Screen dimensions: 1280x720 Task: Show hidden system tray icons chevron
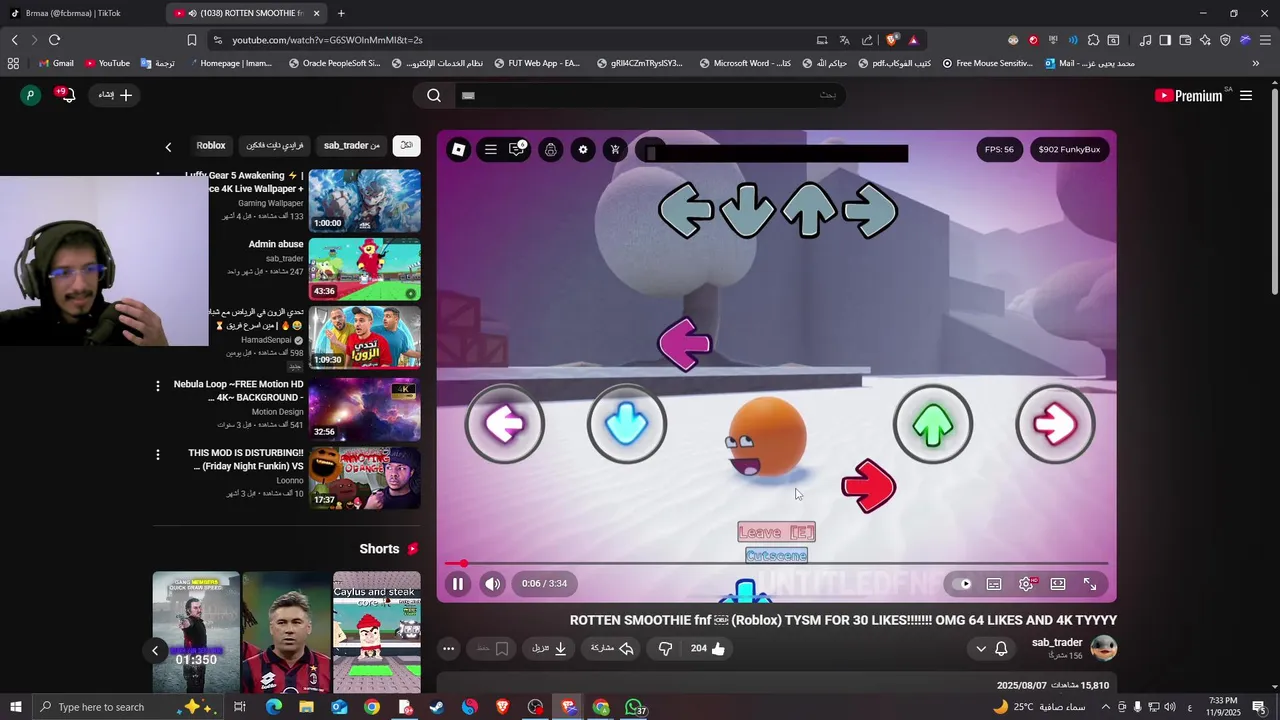(x=1105, y=707)
